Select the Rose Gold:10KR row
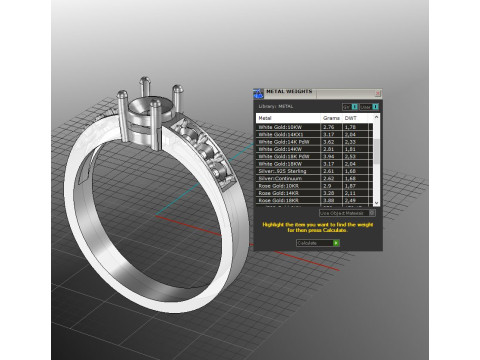 pos(314,186)
